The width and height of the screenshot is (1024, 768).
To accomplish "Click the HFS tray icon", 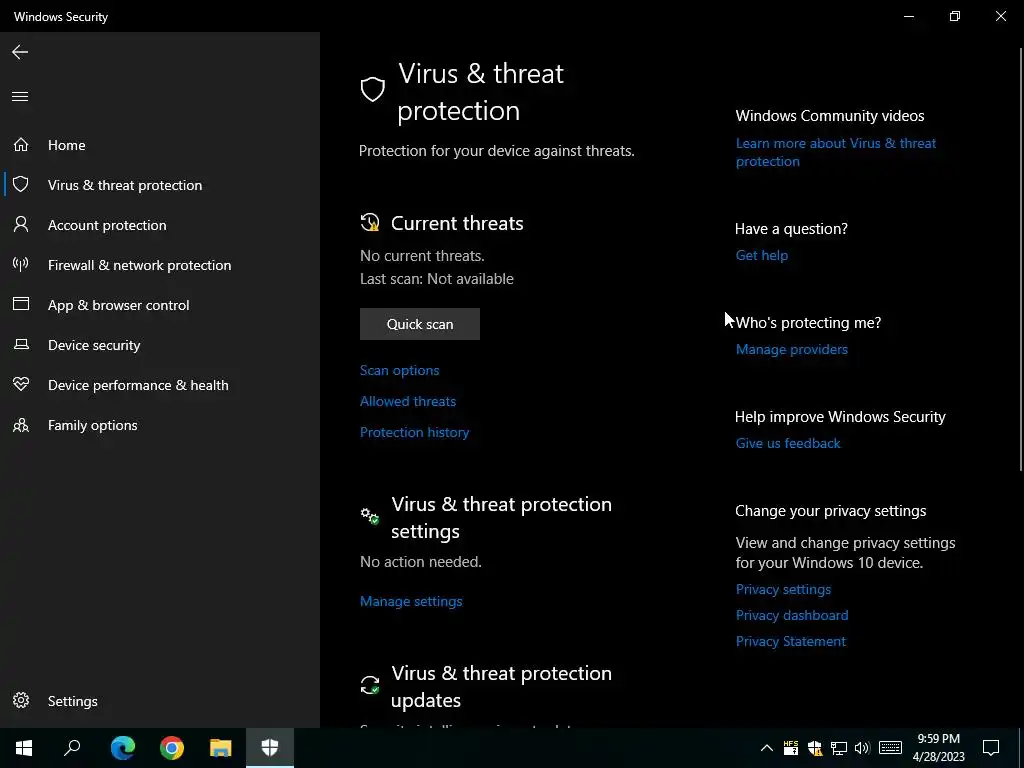I will tap(790, 748).
